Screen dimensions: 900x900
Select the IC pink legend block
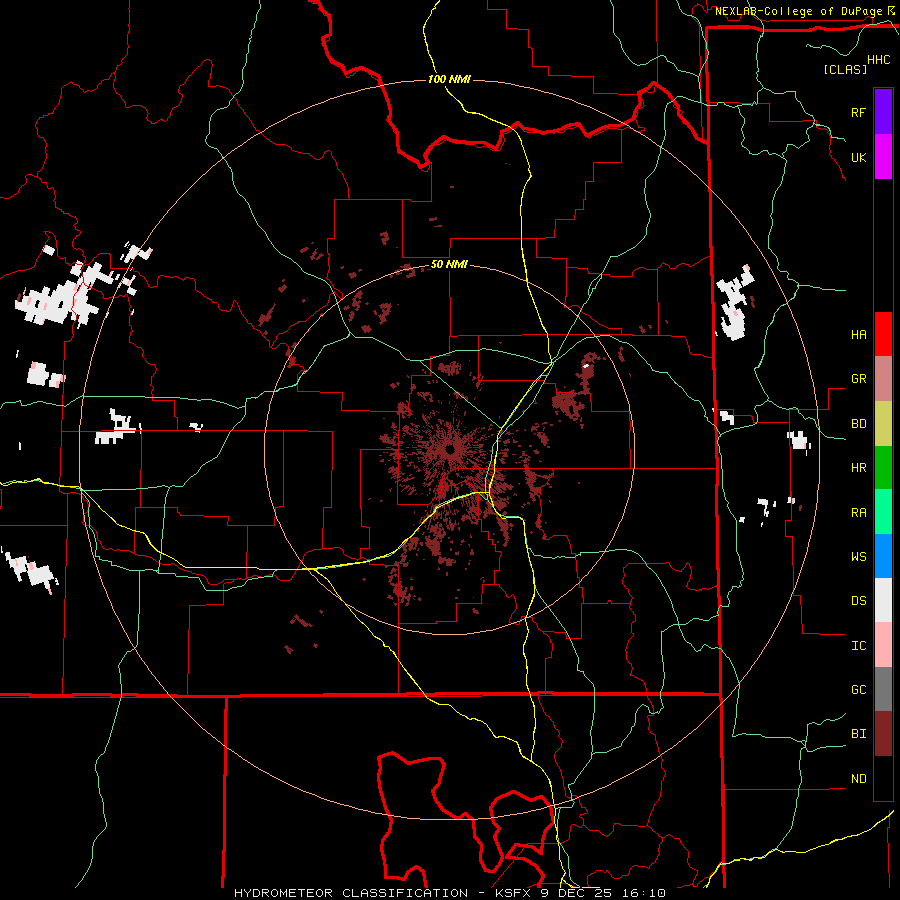(x=883, y=645)
